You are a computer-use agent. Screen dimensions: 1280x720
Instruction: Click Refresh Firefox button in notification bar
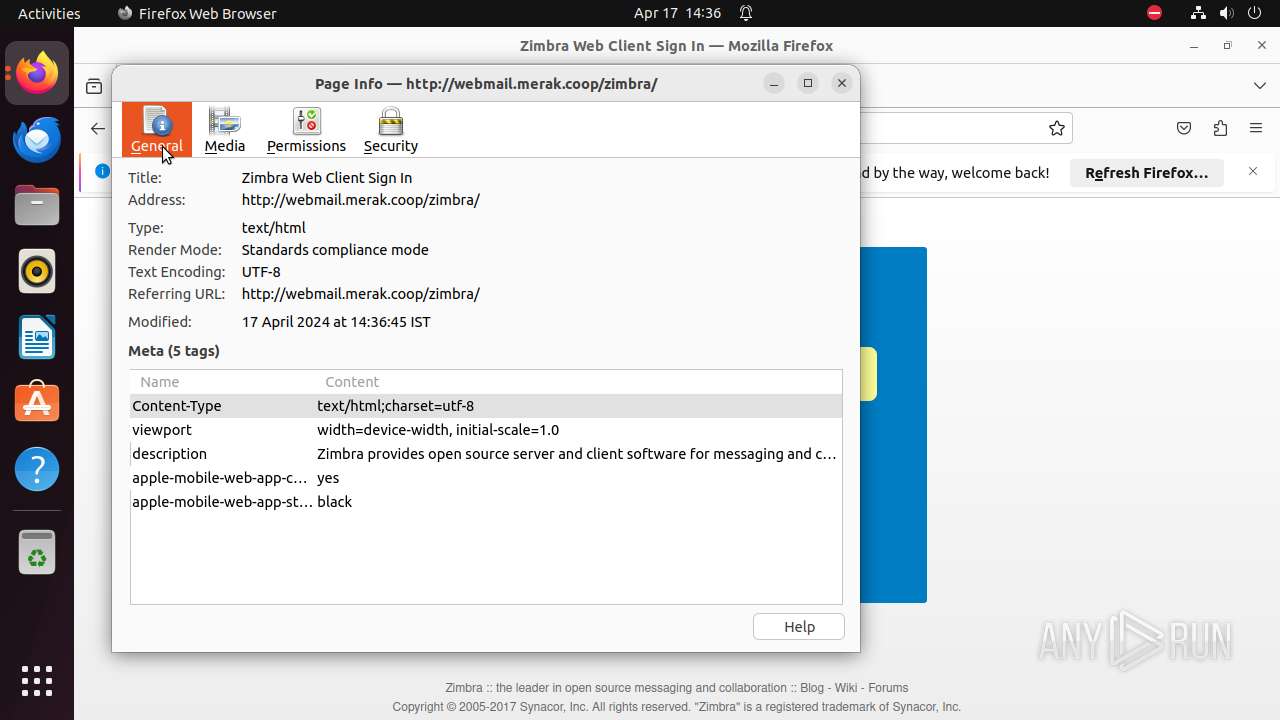click(1147, 173)
